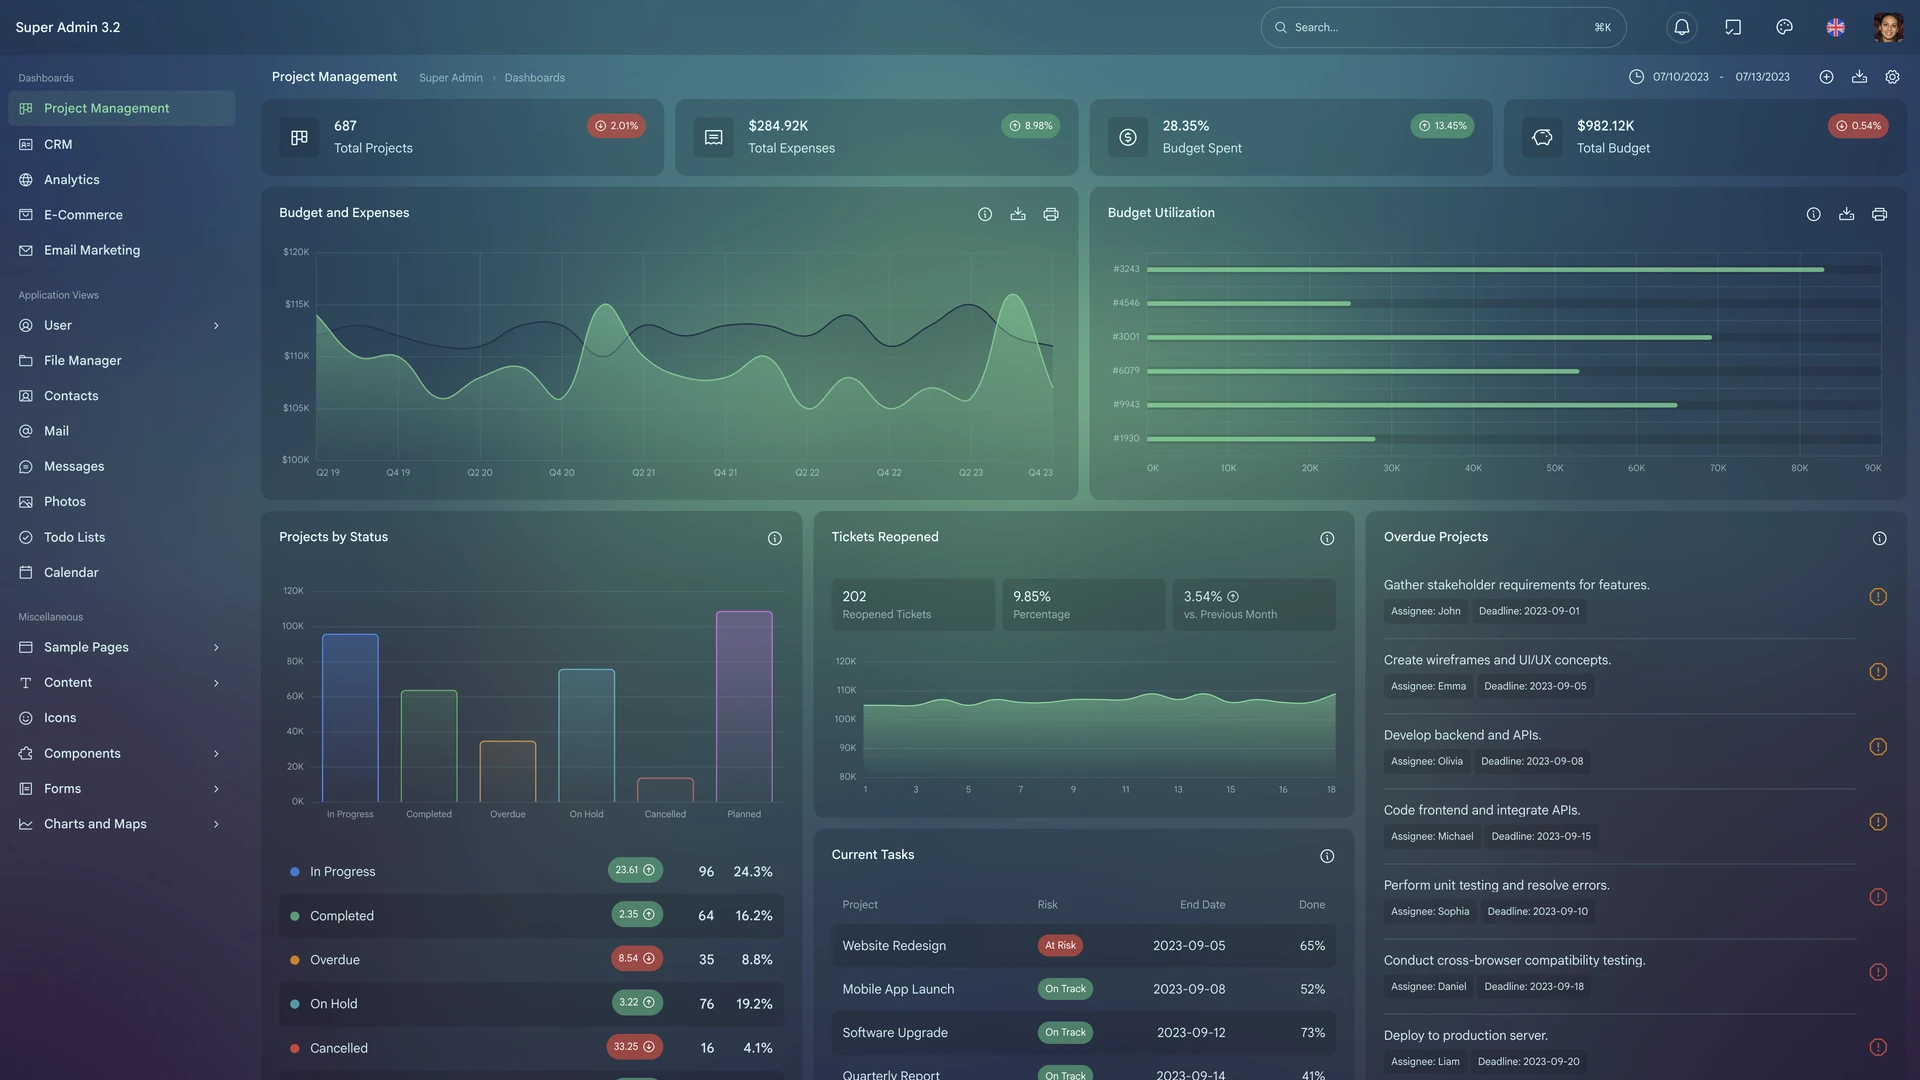Expand the Forms submenu
The height and width of the screenshot is (1080, 1920).
coord(216,789)
